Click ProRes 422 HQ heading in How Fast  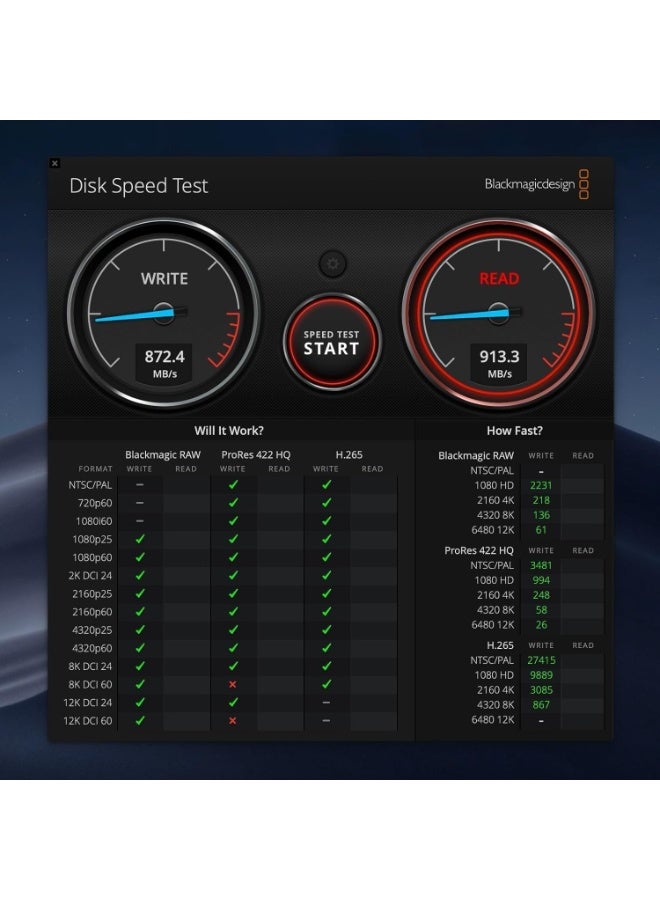click(x=479, y=550)
